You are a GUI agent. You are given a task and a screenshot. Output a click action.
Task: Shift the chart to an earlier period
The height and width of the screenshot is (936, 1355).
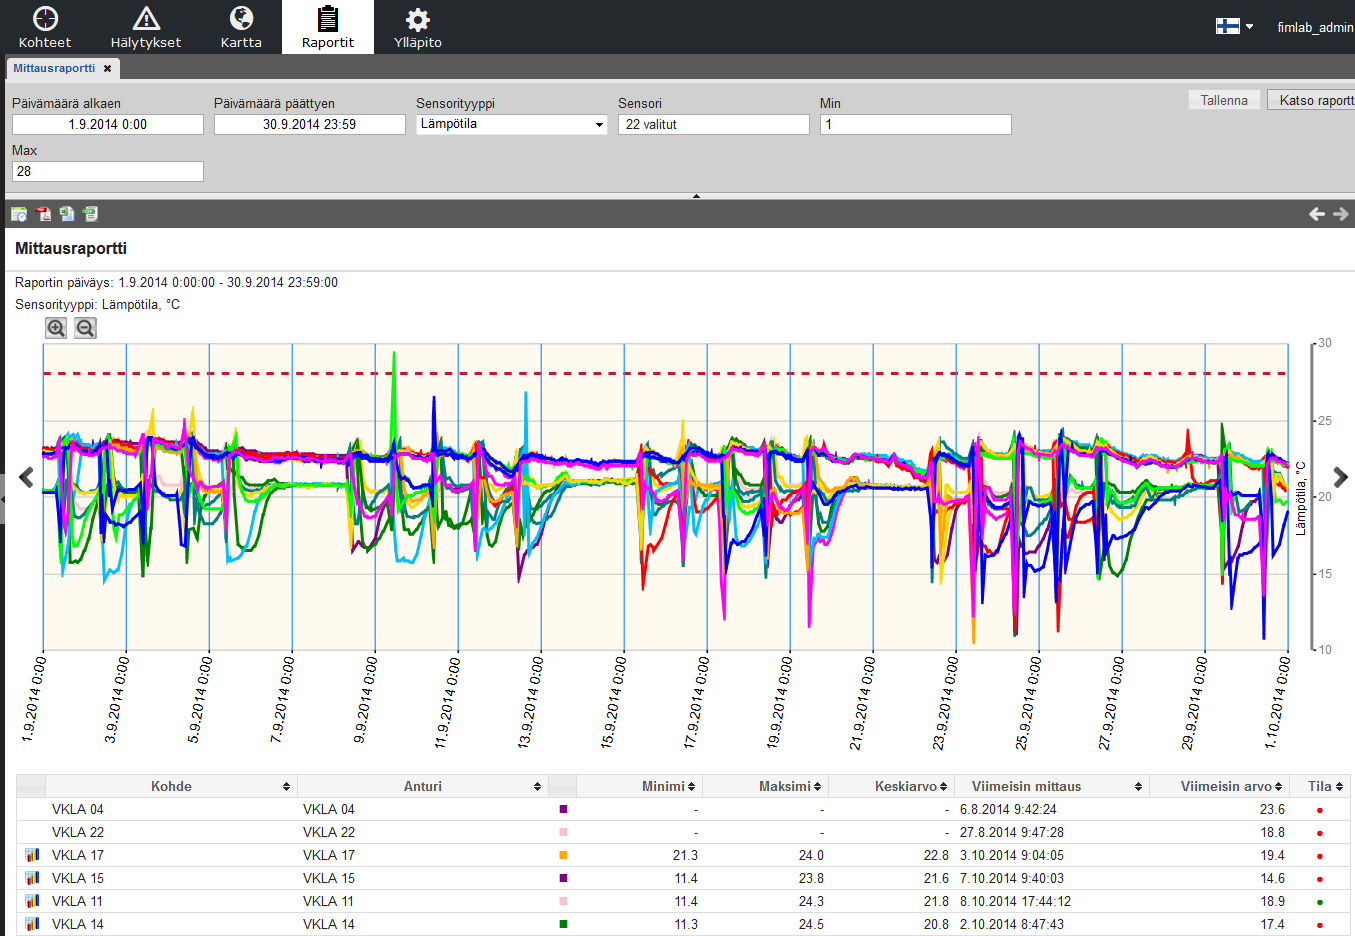tap(27, 478)
